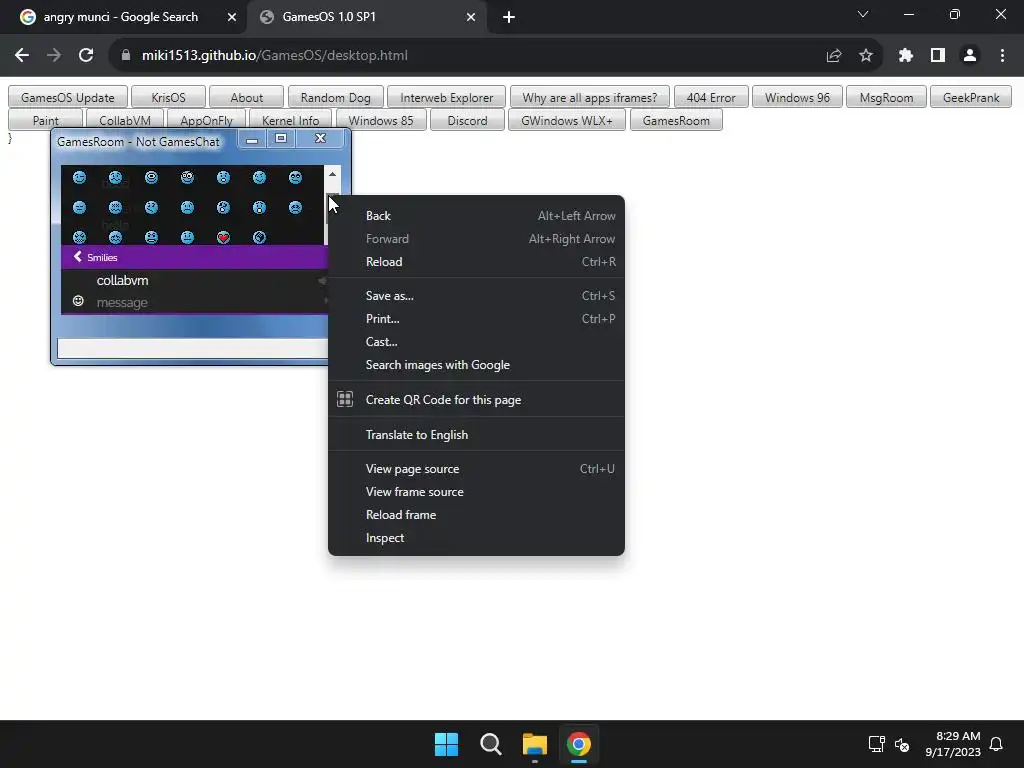
Task: Click the GamesRoom scrollbar up arrow
Action: coord(332,174)
